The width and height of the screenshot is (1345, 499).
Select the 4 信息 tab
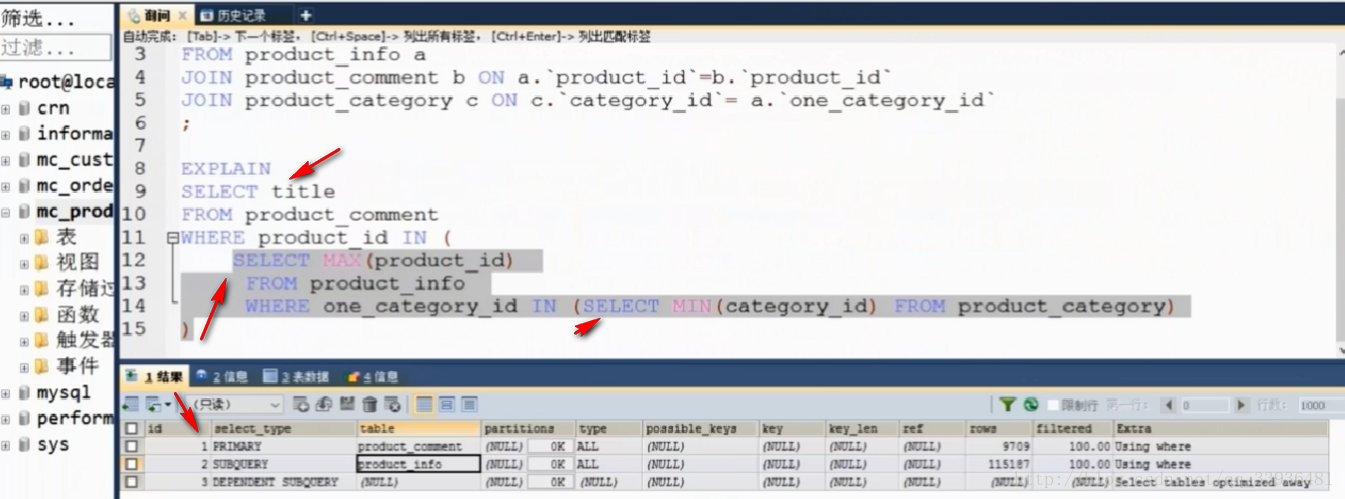[x=371, y=377]
